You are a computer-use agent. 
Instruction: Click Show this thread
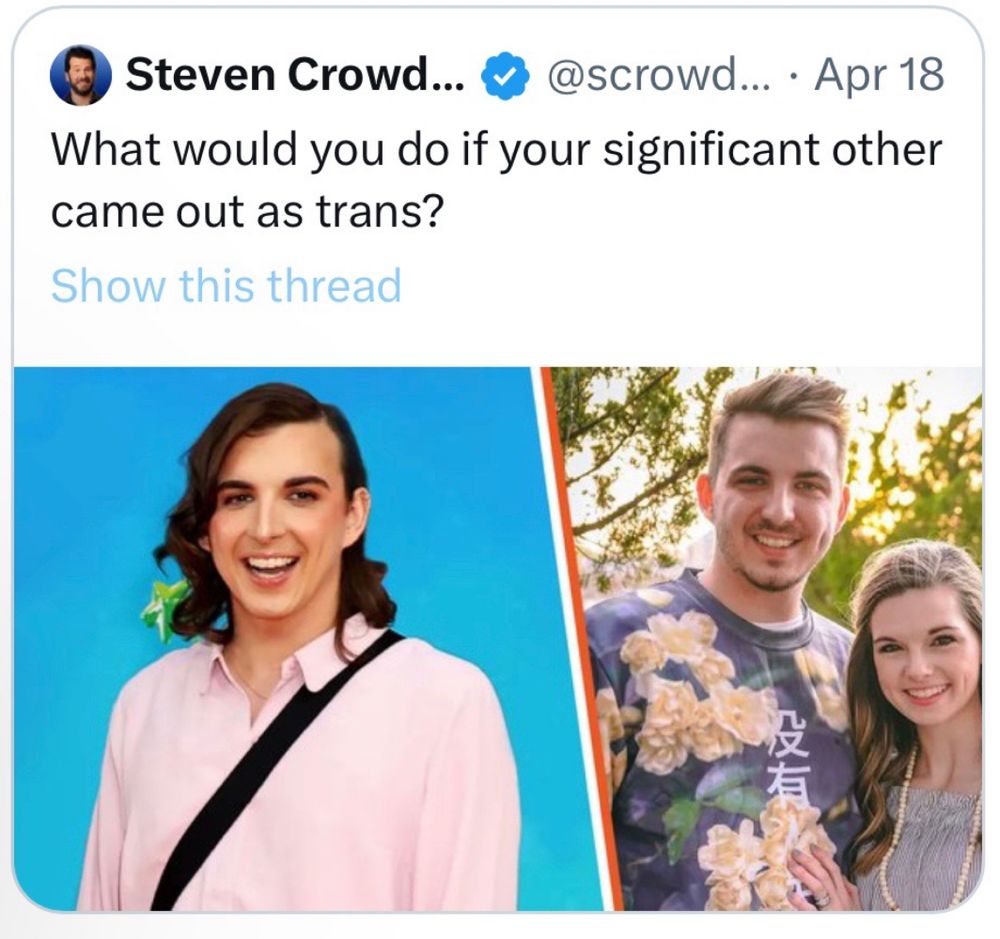tap(226, 285)
